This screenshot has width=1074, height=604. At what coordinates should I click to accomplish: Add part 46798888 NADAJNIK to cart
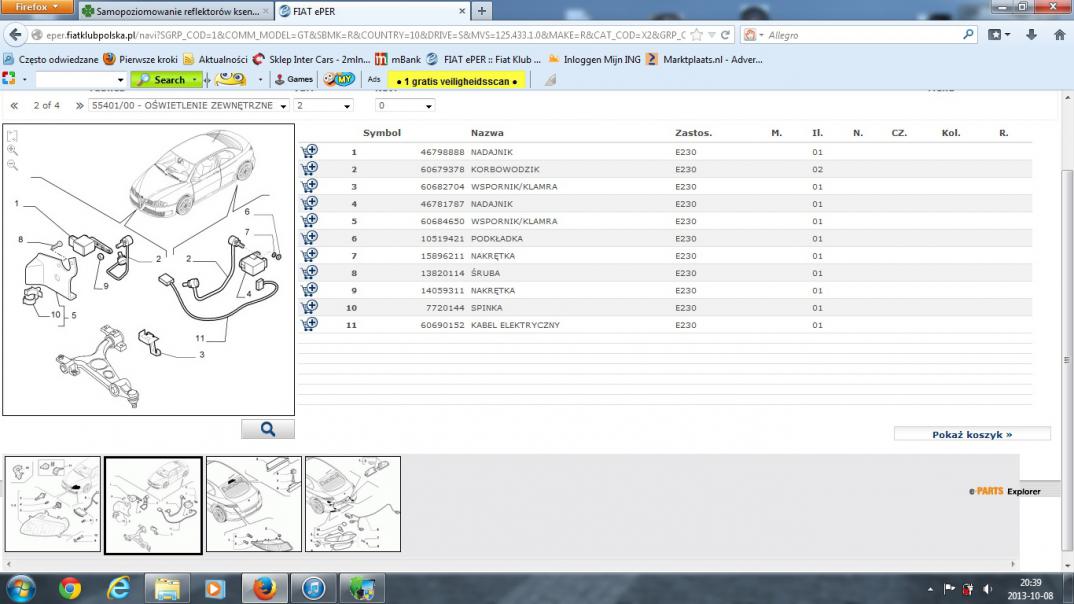pos(310,151)
